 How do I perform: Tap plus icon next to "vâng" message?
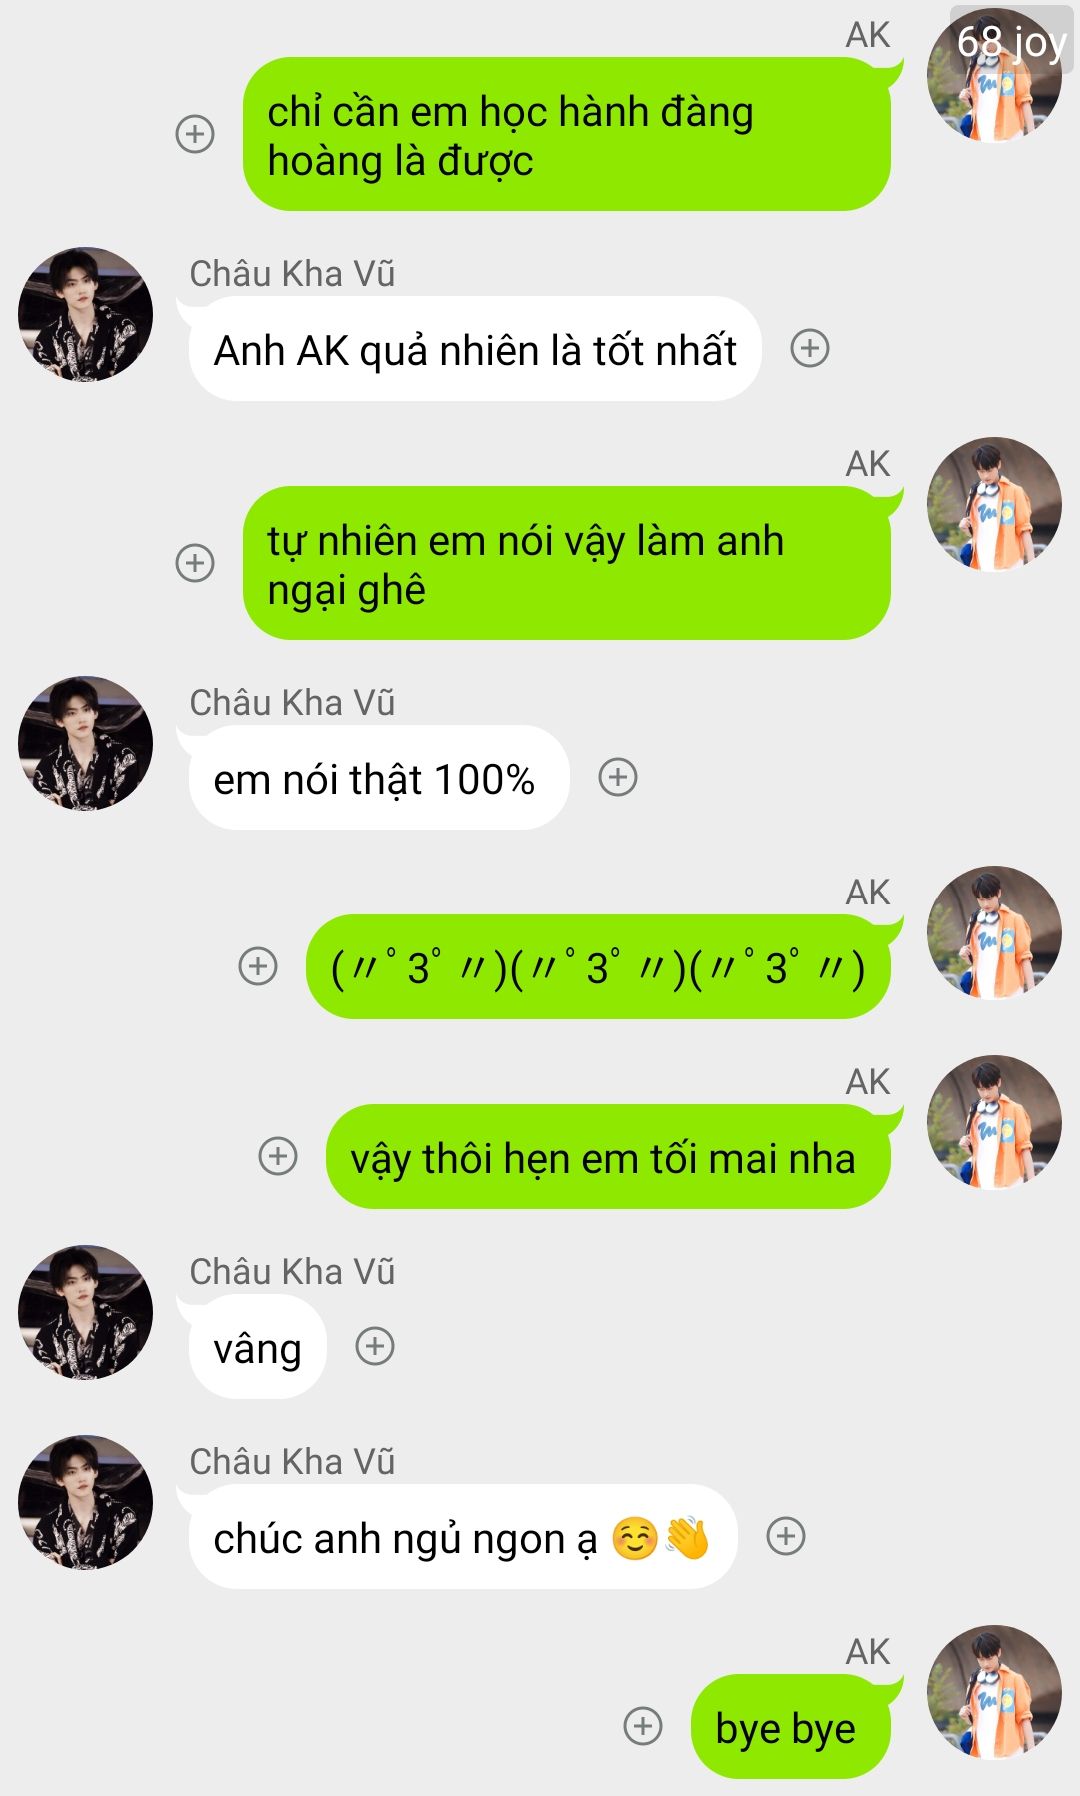point(375,1346)
